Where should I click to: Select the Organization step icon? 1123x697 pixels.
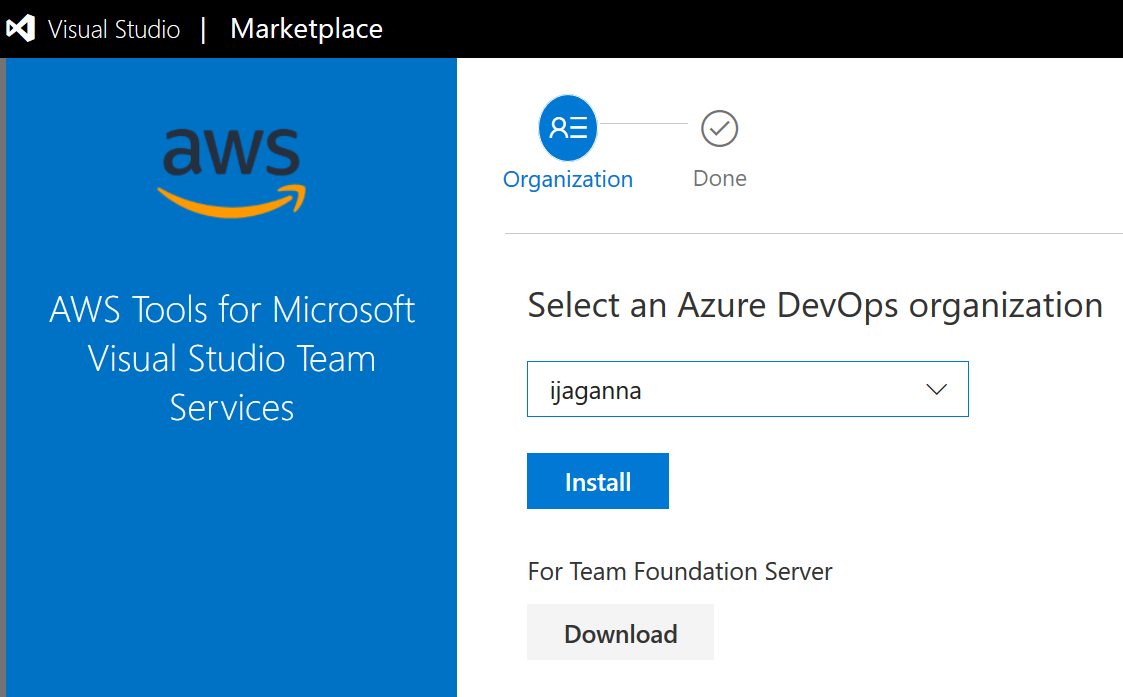pyautogui.click(x=568, y=128)
